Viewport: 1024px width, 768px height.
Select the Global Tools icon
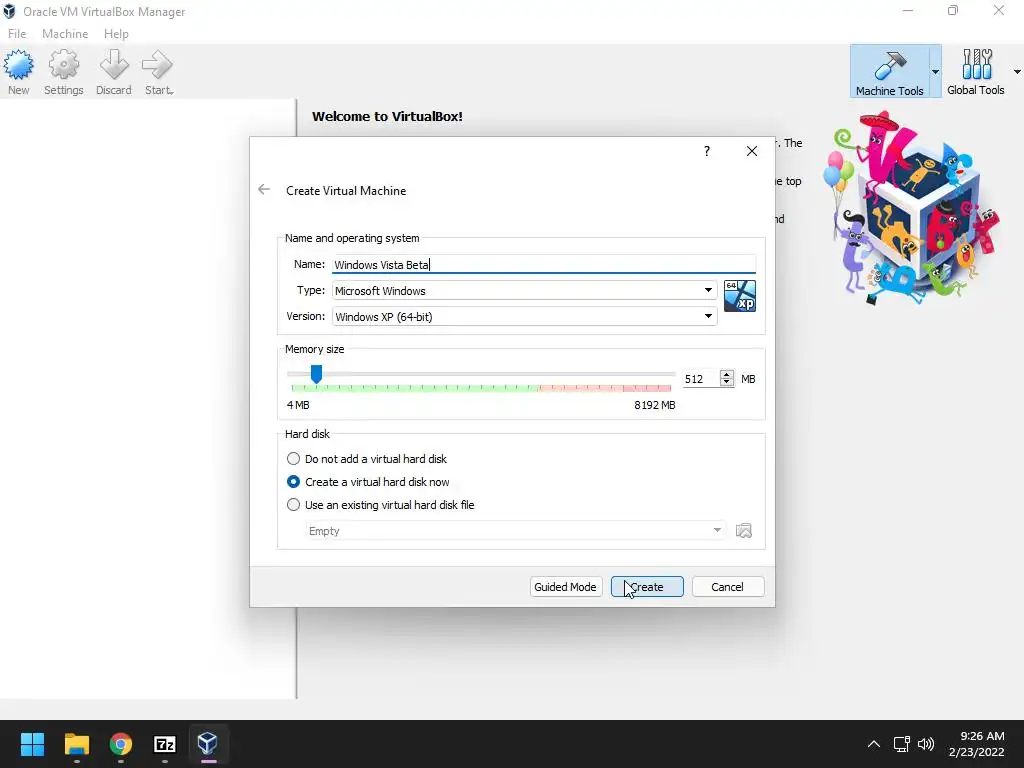tap(976, 72)
